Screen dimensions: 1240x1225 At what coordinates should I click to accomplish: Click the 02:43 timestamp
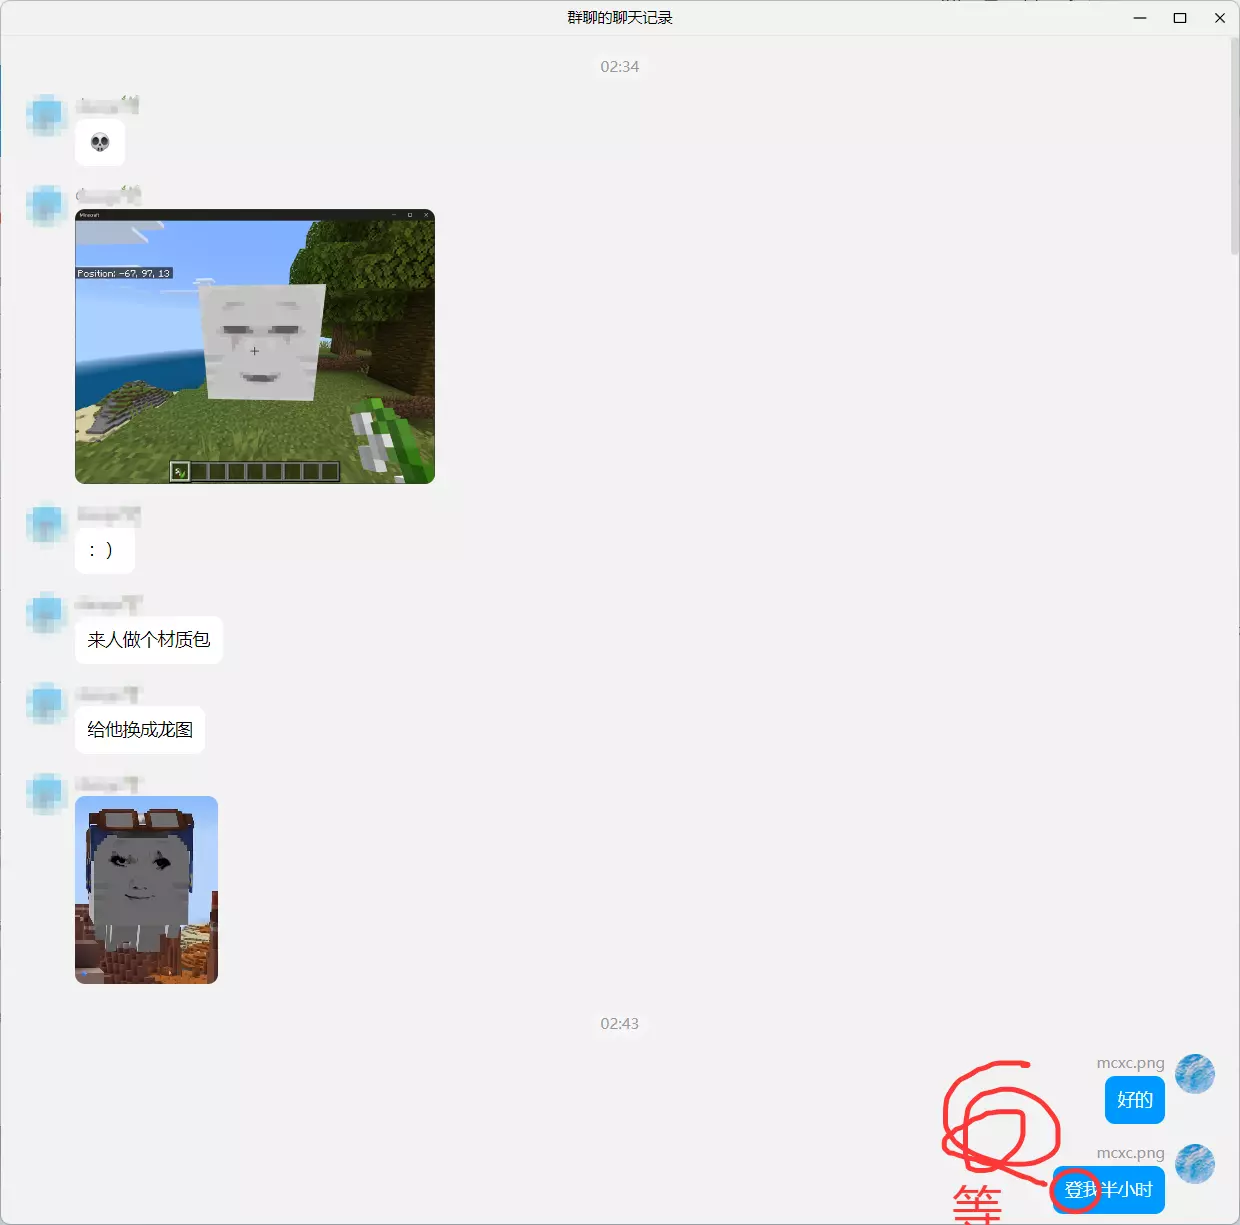(620, 1024)
